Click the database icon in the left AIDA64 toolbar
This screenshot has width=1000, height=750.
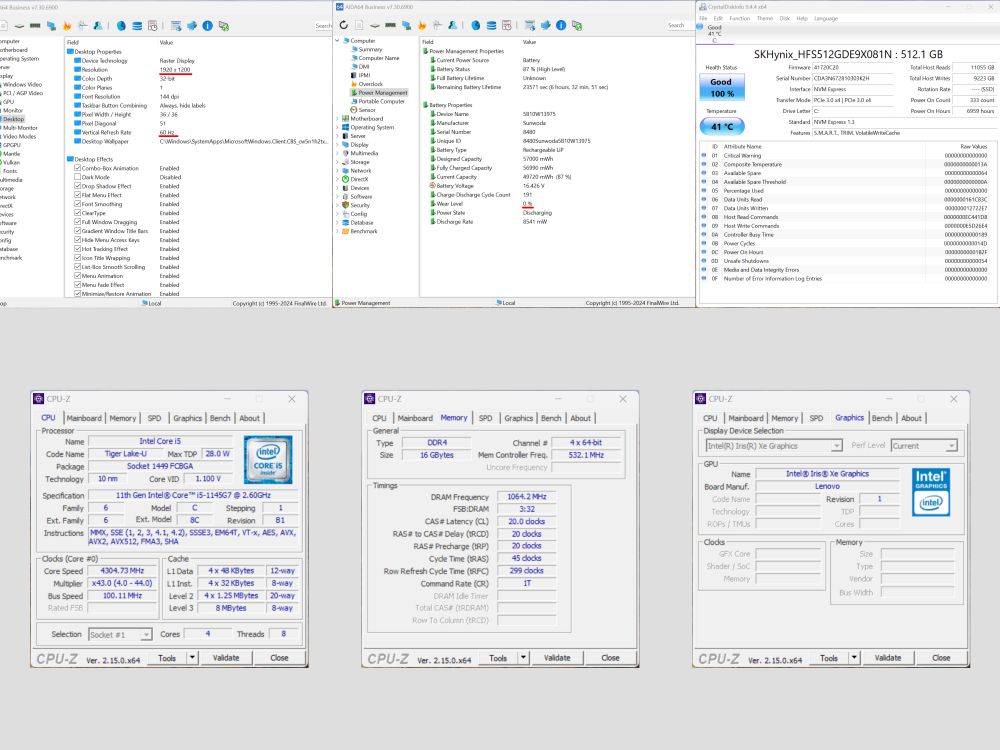(135, 24)
